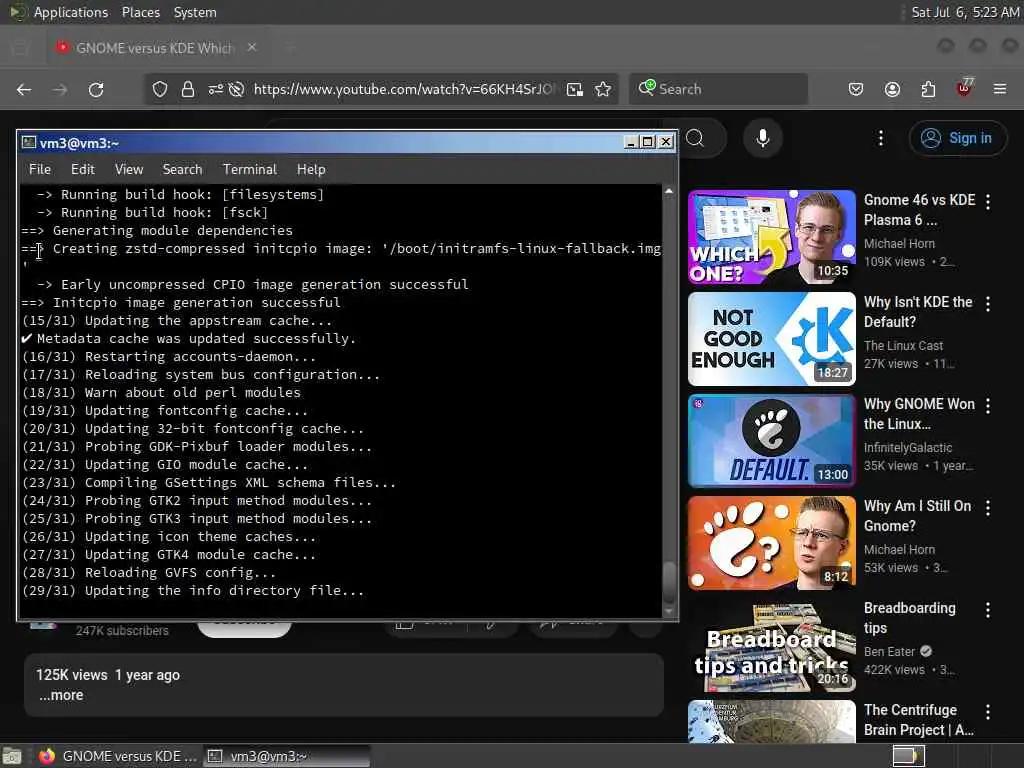Open InfinitelyGalactic channel link
Screen dimensions: 1024x768
[x=908, y=447]
